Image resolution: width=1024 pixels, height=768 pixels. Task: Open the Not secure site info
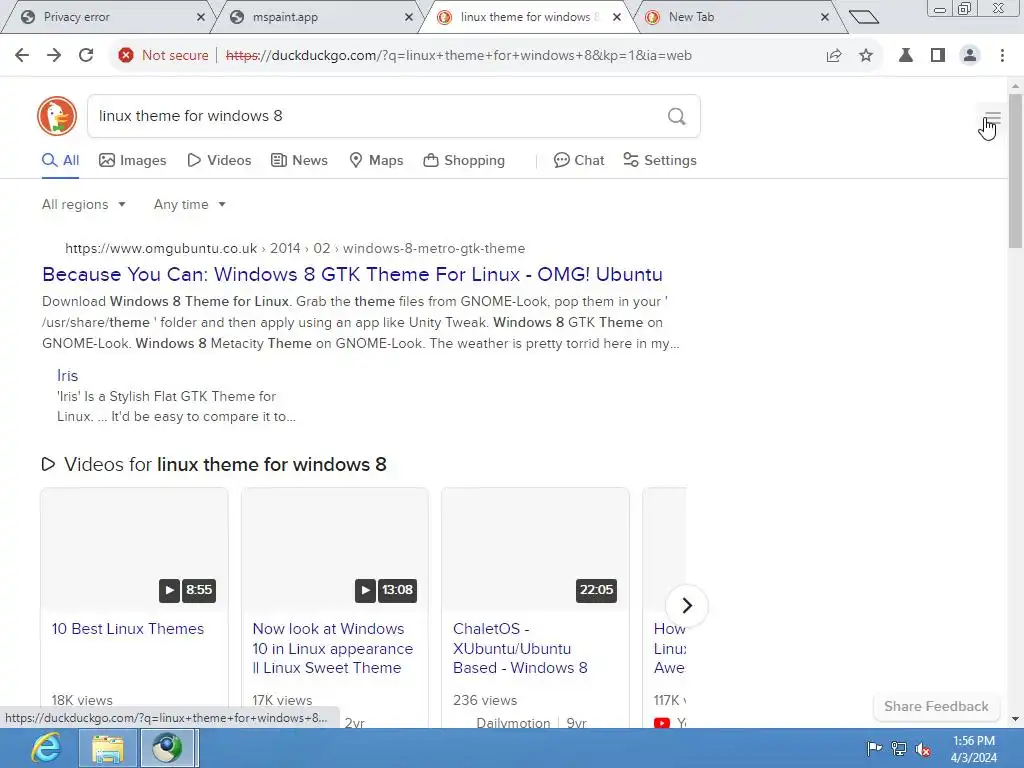click(x=163, y=56)
